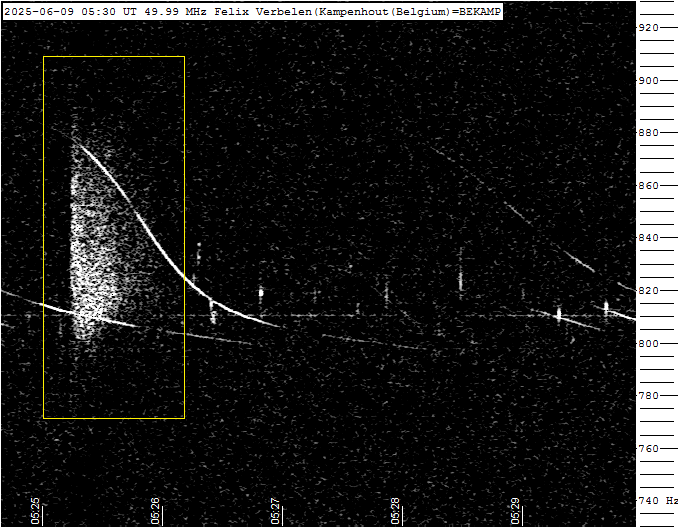Select the 05:27 time axis label
The width and height of the screenshot is (679, 528).
pyautogui.click(x=275, y=511)
